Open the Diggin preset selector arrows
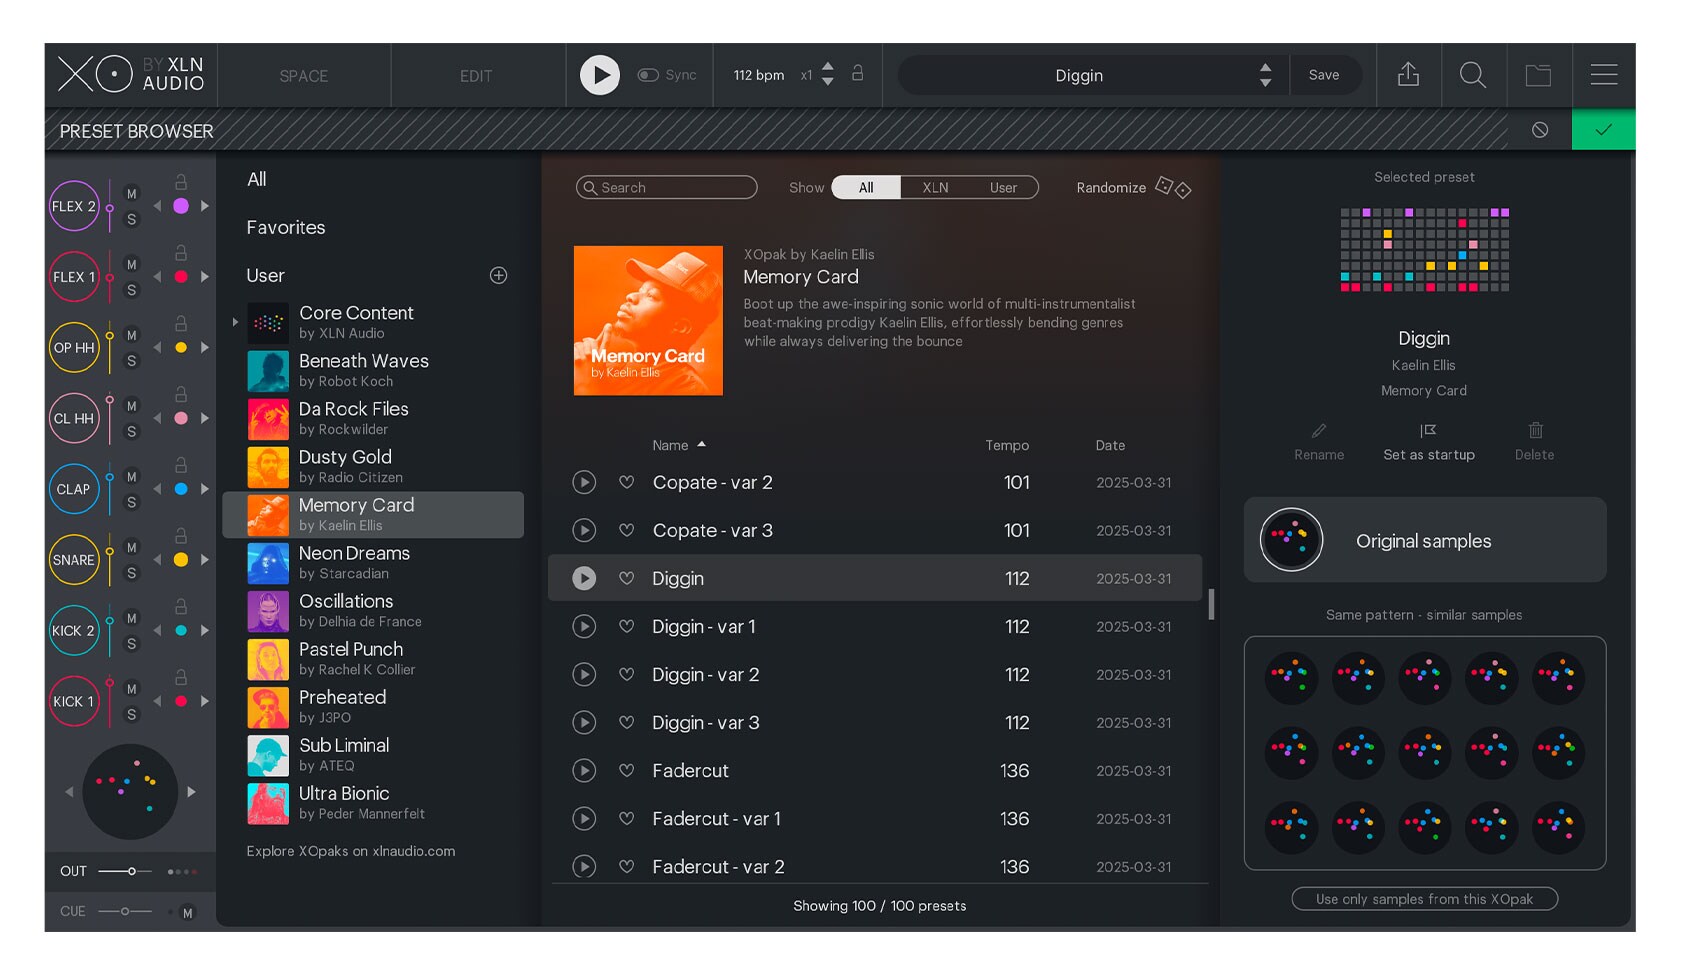The image size is (1683, 976). [1265, 75]
